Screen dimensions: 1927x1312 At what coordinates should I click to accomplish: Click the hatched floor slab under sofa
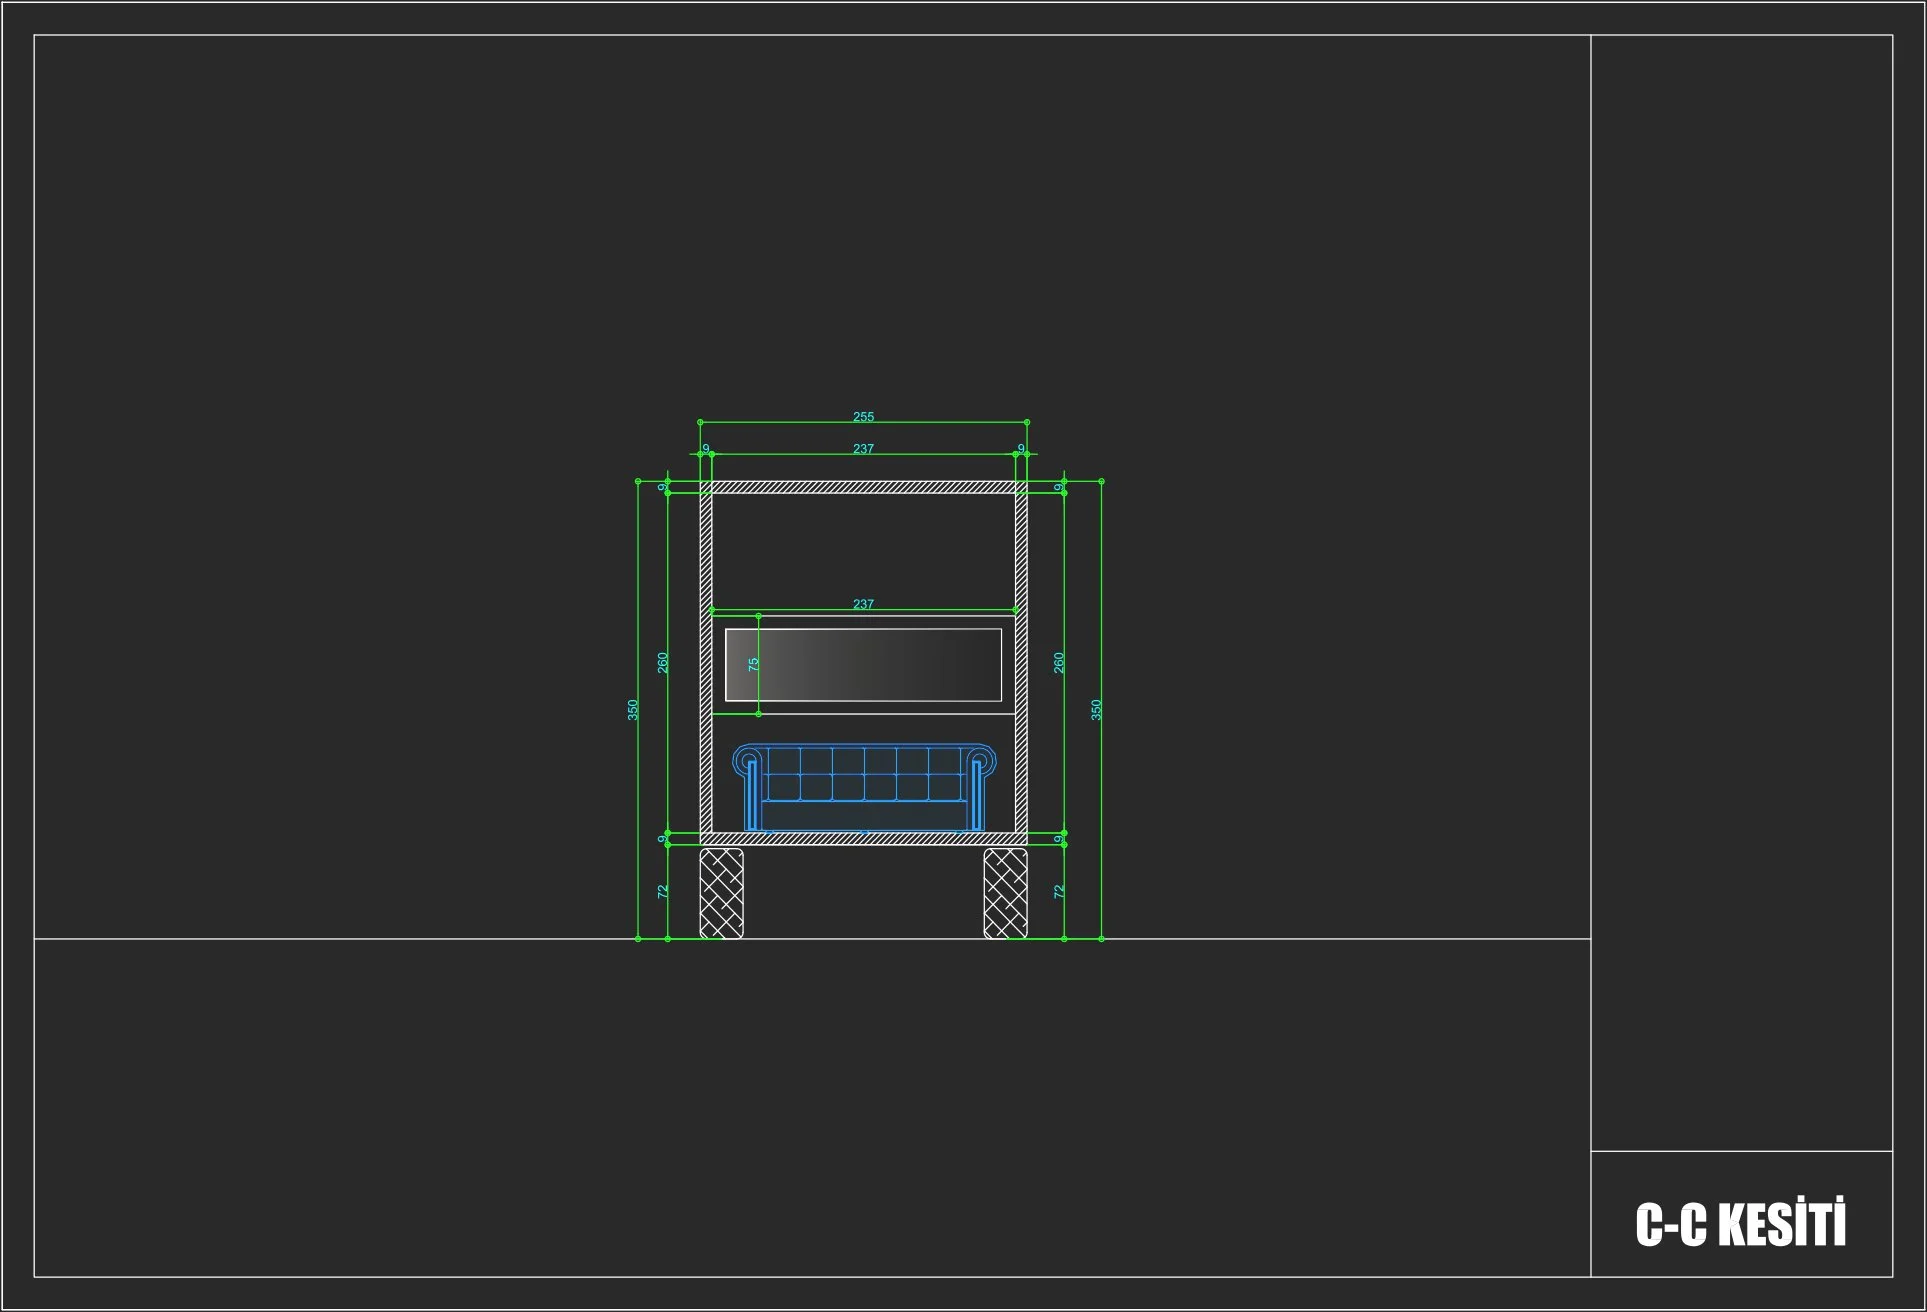tap(863, 839)
